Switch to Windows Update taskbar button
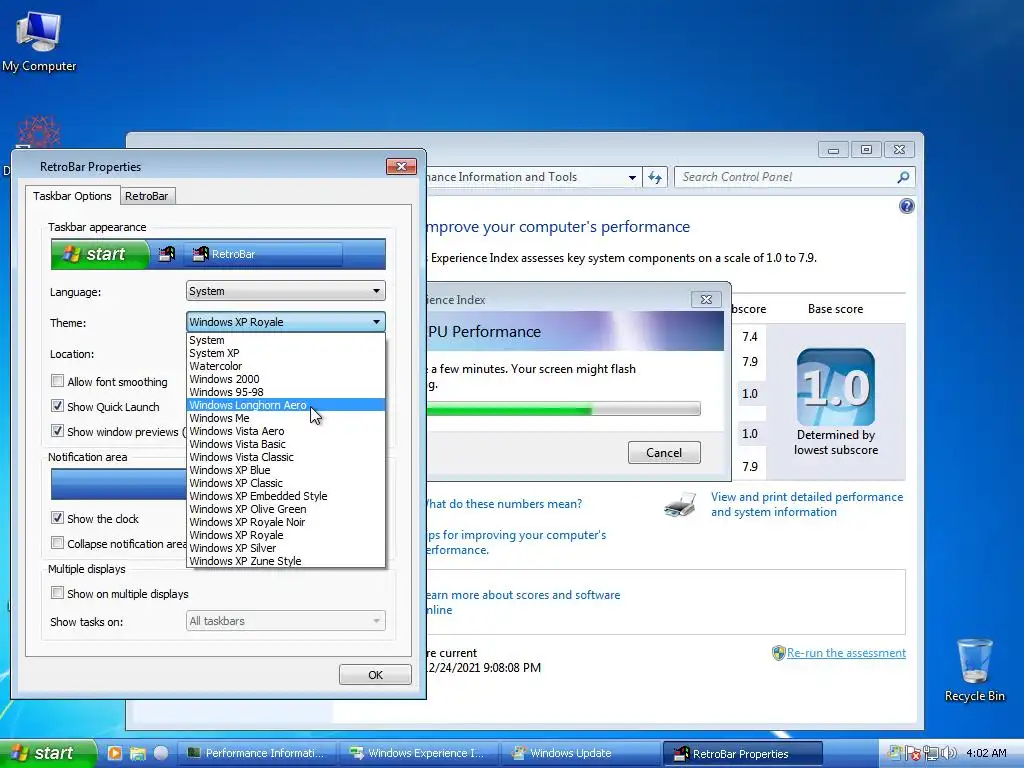This screenshot has width=1024, height=768. [x=581, y=753]
